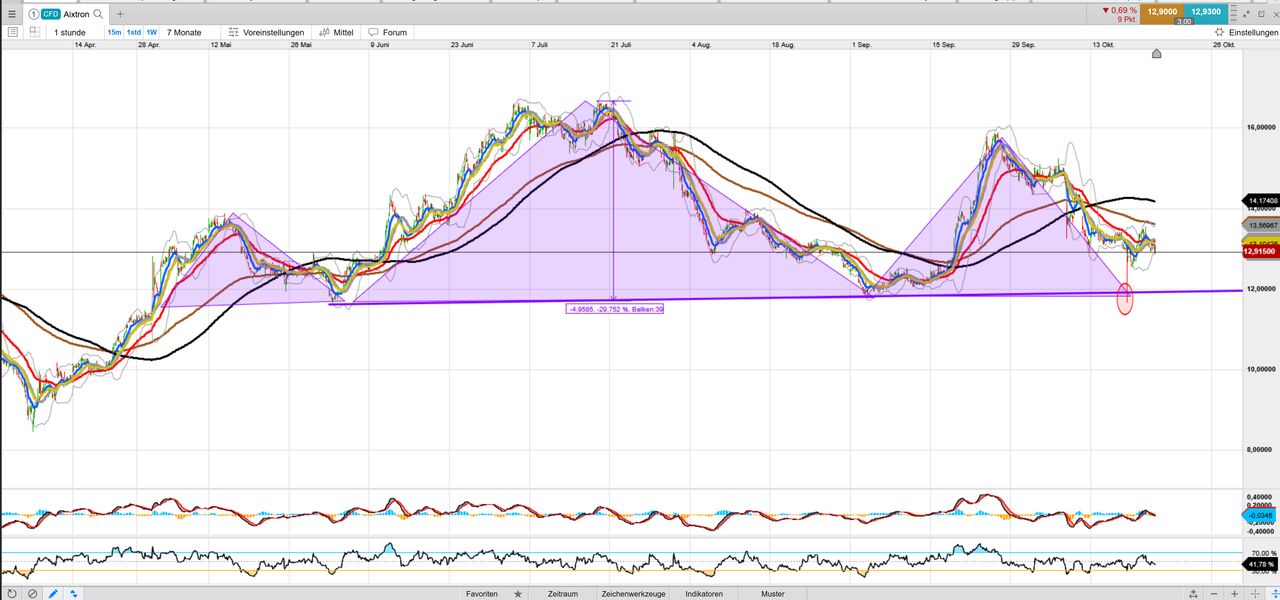Select the 1W timeframe toggle

click(152, 32)
